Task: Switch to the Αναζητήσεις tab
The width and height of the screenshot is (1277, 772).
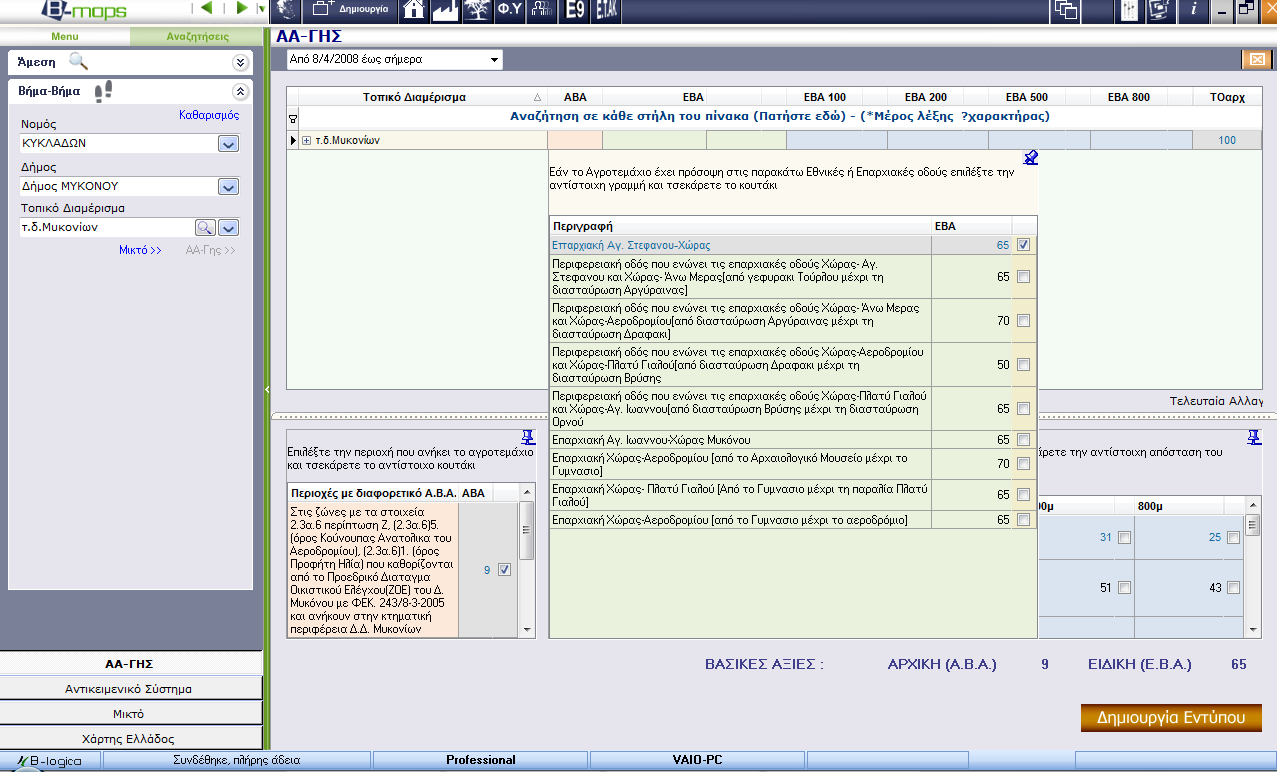Action: tap(195, 36)
